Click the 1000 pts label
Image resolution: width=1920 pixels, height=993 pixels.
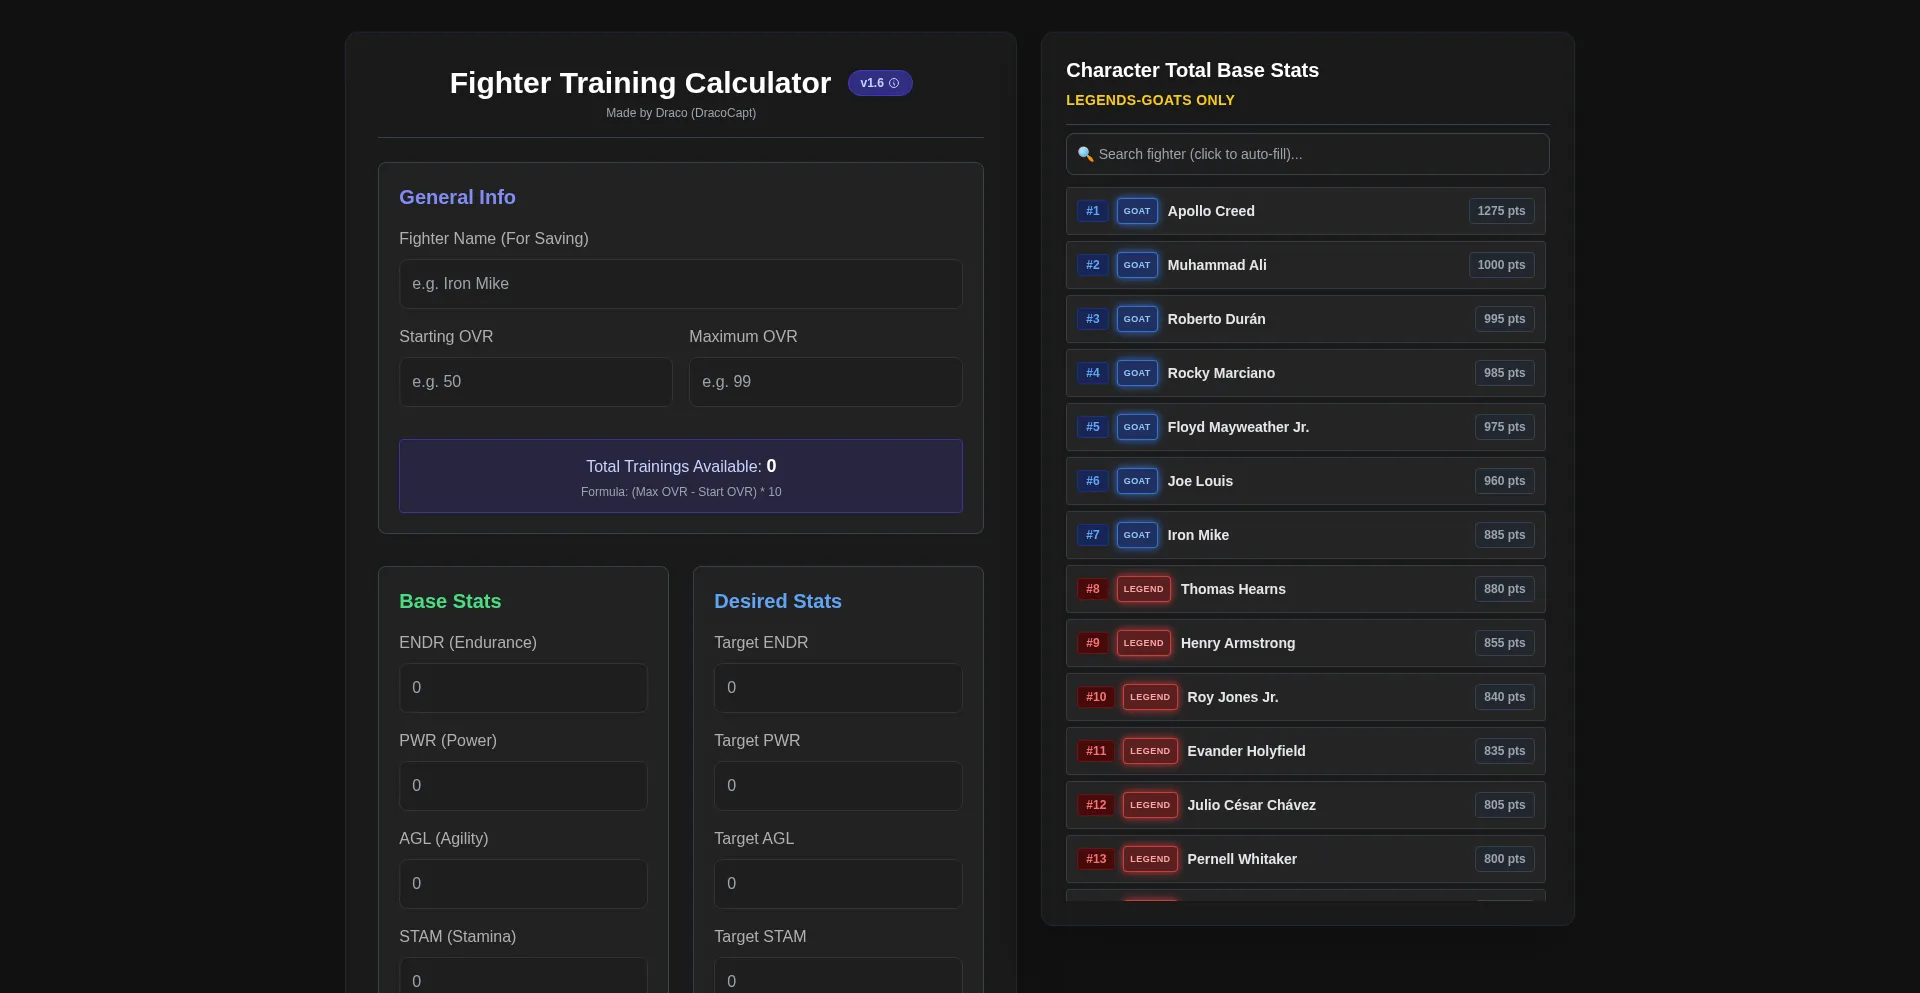pyautogui.click(x=1501, y=265)
